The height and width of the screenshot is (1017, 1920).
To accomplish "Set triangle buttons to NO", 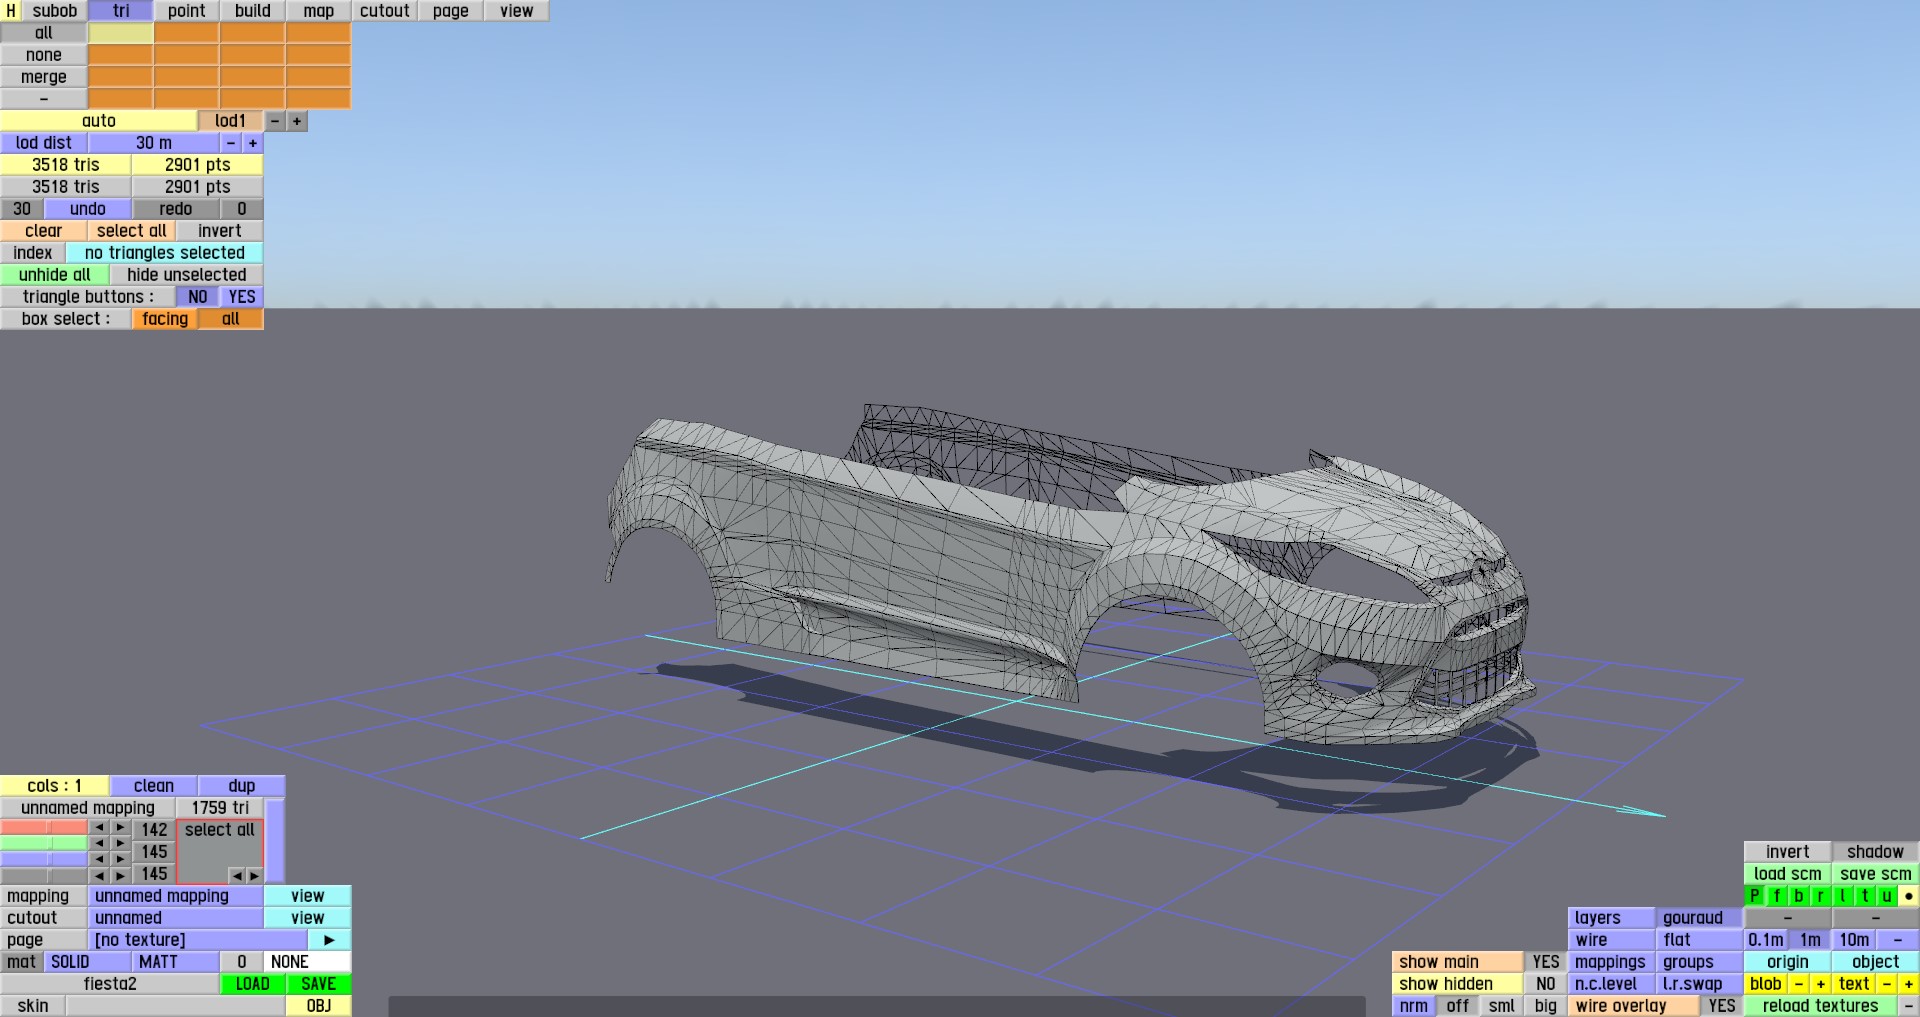I will pyautogui.click(x=198, y=297).
